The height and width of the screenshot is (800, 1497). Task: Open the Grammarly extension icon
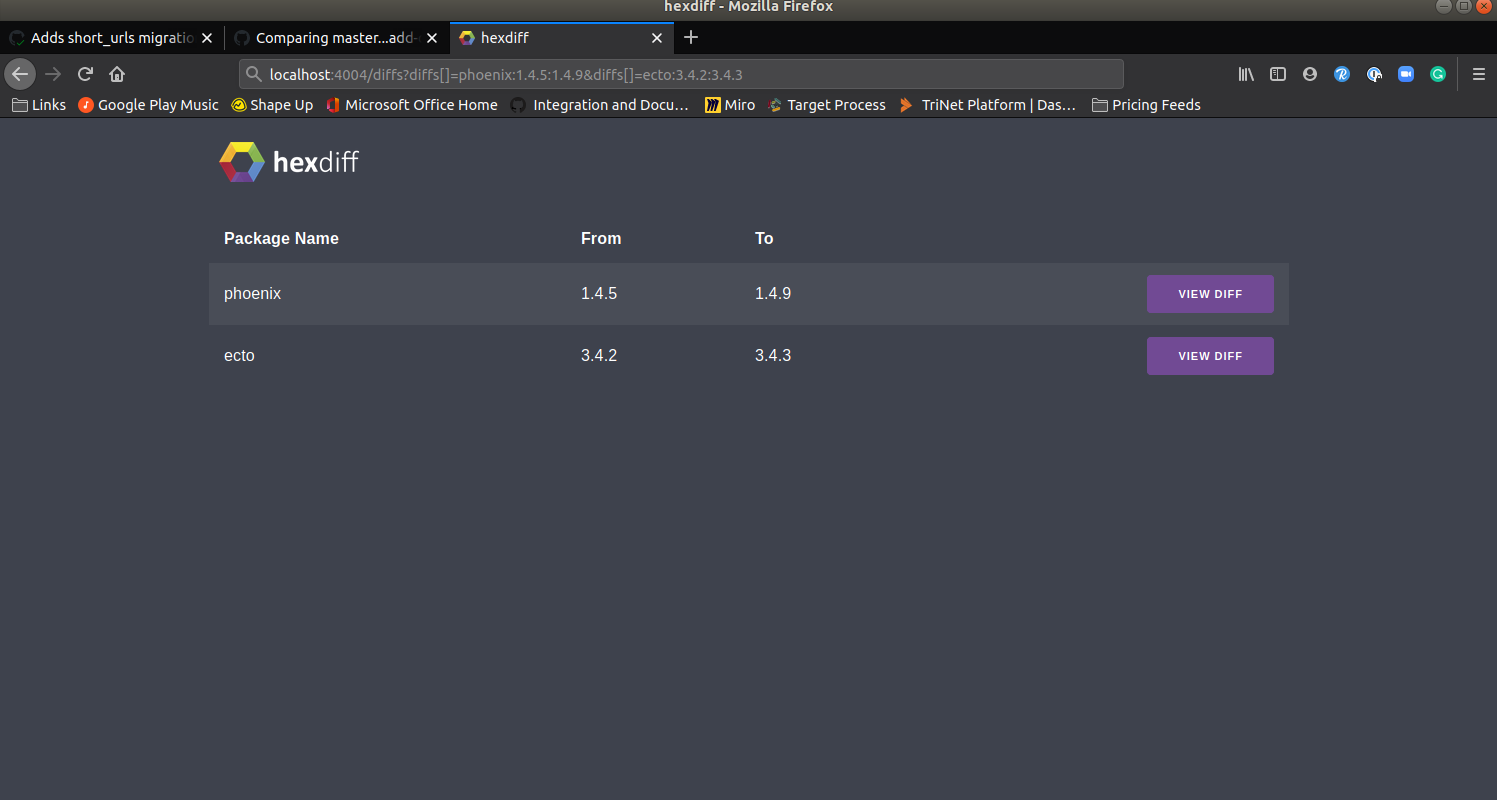pos(1438,74)
